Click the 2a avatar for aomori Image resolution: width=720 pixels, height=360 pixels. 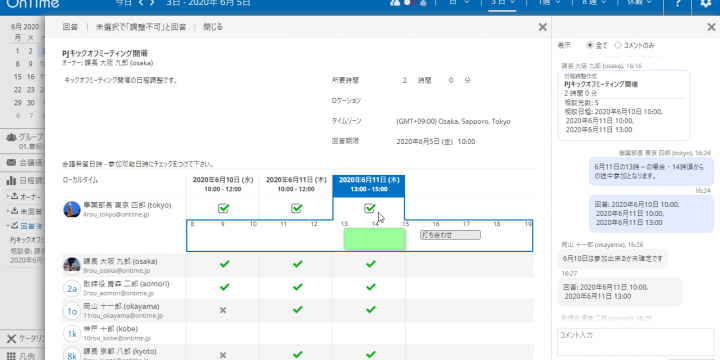pos(72,288)
